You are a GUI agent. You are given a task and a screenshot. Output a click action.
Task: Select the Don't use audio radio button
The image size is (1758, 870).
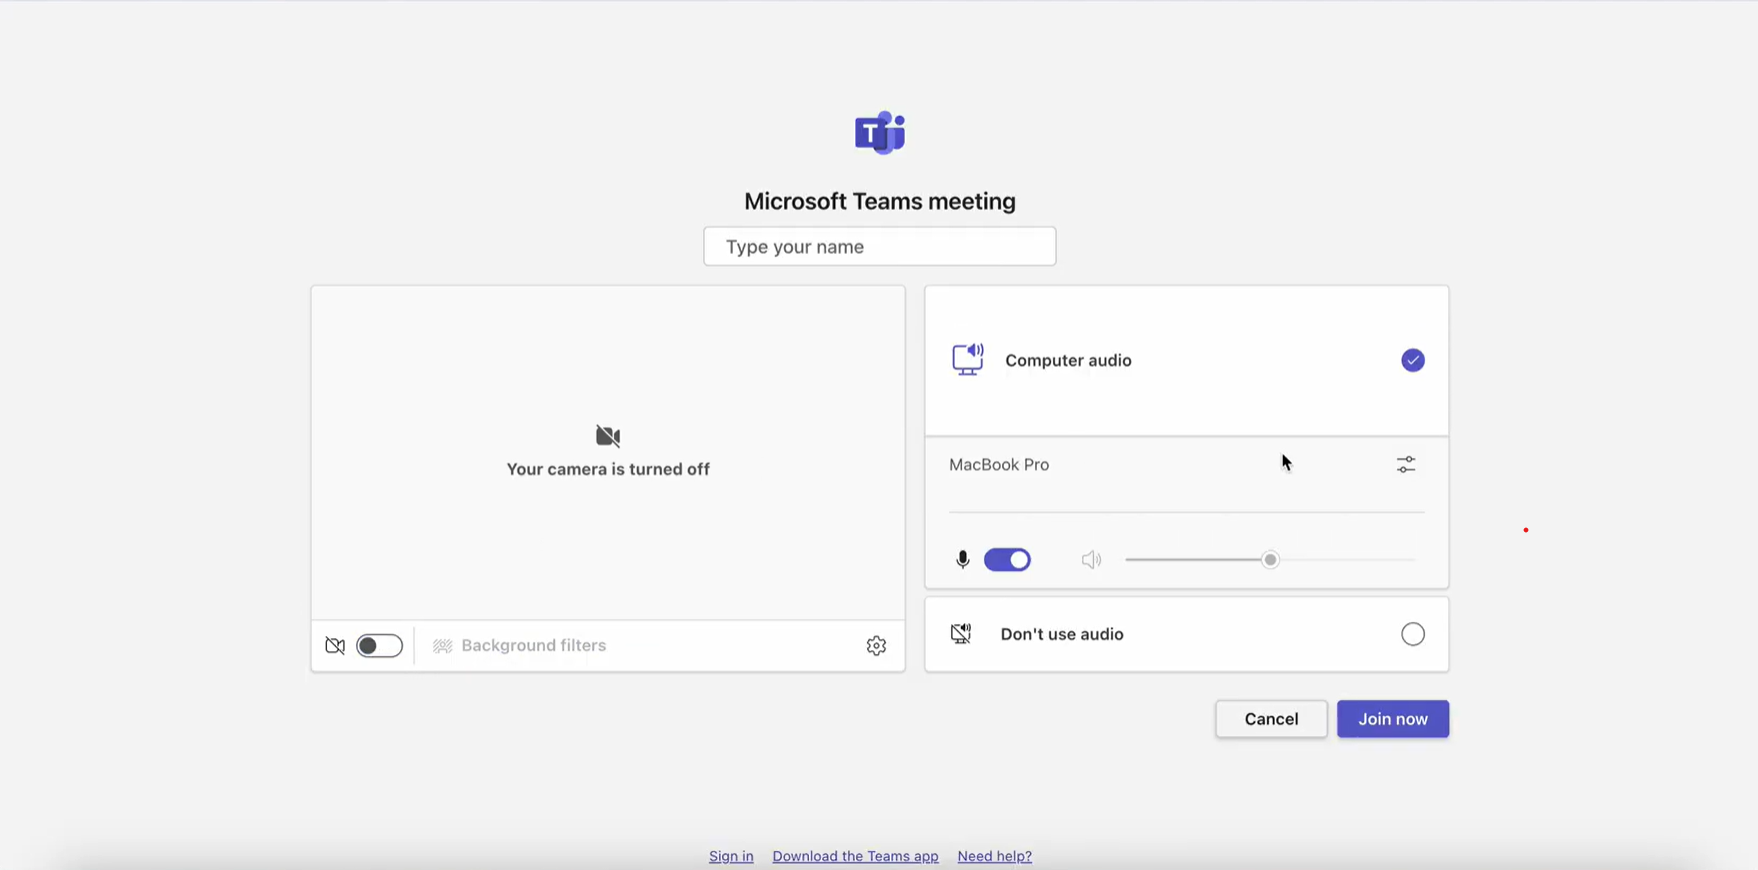tap(1412, 634)
